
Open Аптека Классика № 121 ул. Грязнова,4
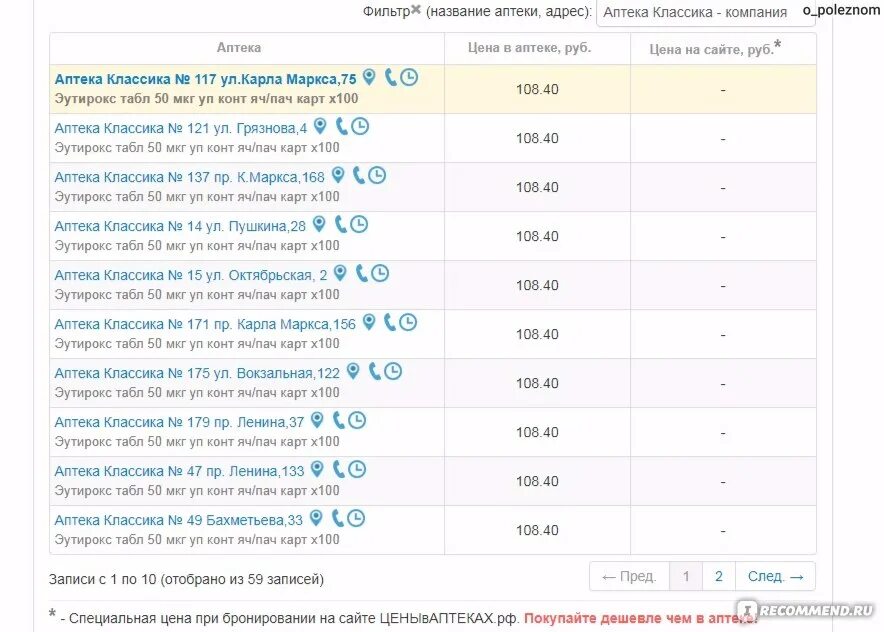tap(180, 128)
